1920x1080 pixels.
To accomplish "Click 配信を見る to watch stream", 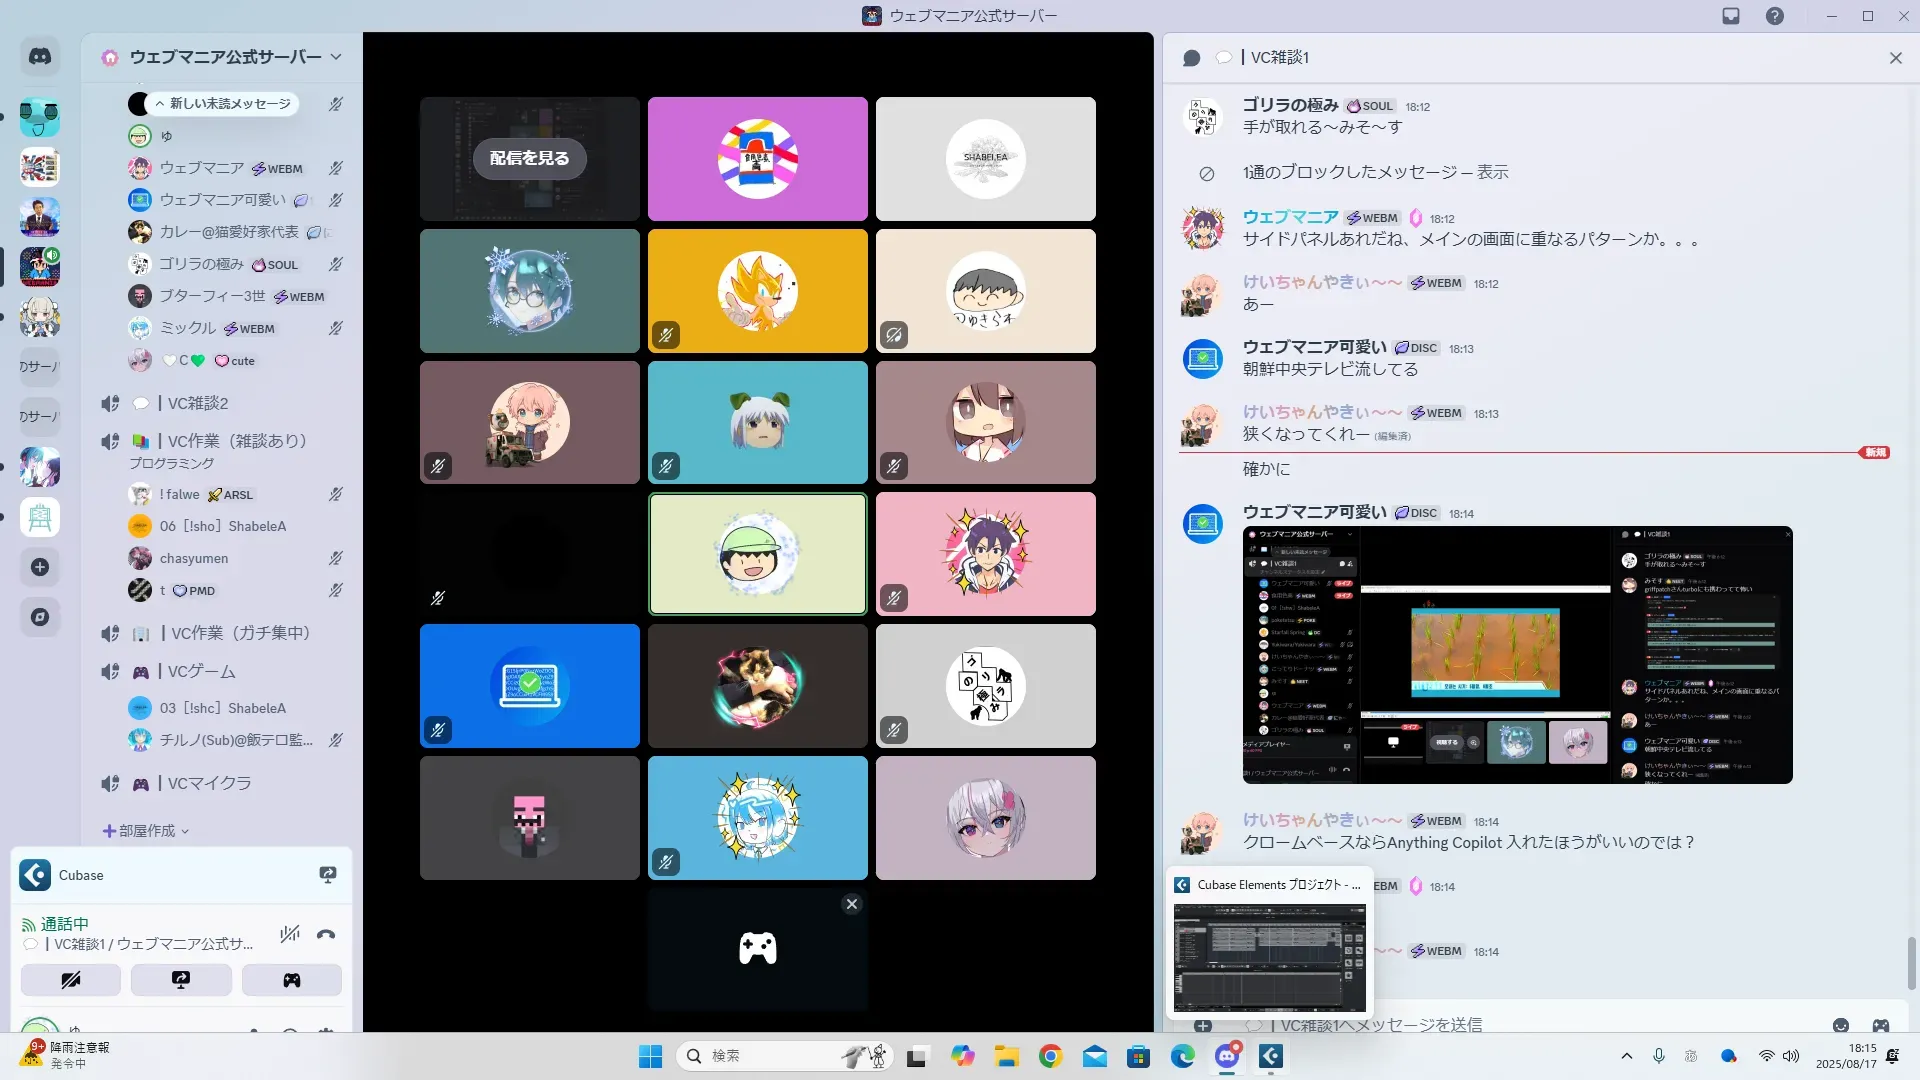I will (x=529, y=158).
